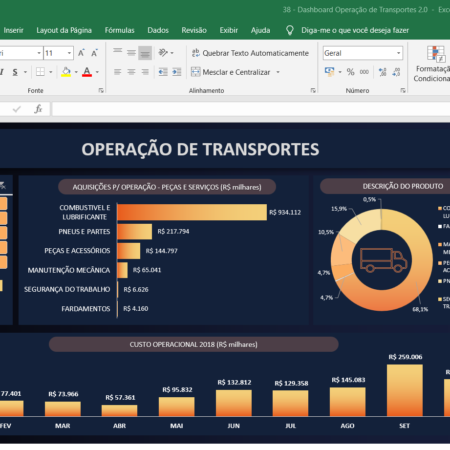Click the clear filter icon on slicer
Image resolution: width=450 pixels, height=450 pixels.
point(3,185)
